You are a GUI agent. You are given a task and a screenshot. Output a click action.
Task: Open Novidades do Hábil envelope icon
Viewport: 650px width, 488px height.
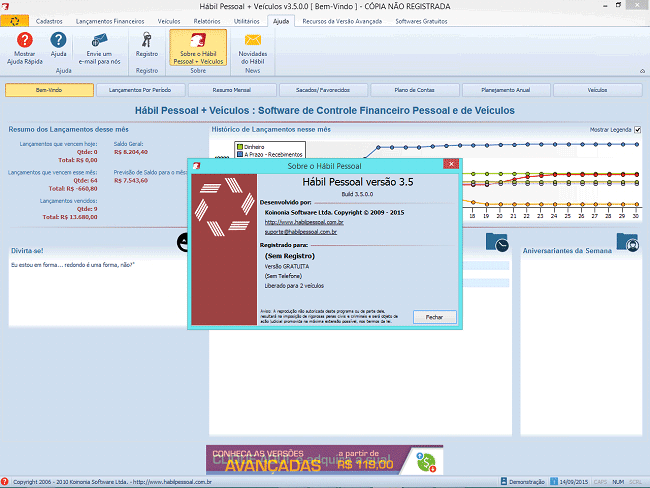(x=252, y=40)
